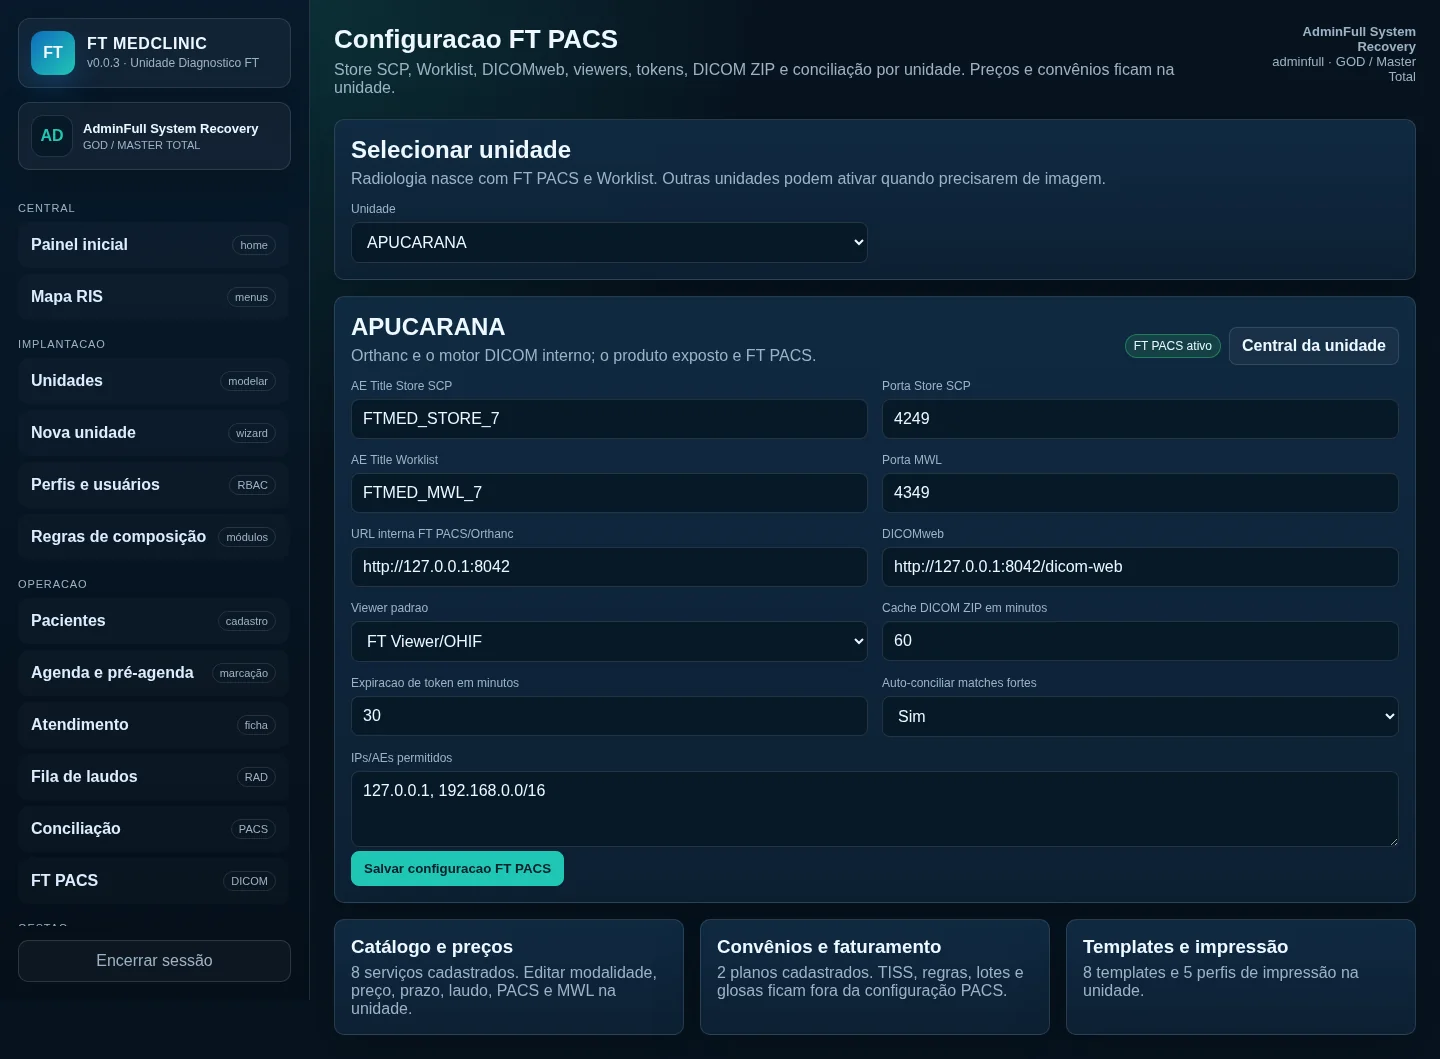The height and width of the screenshot is (1059, 1440).
Task: Click 'adminfull · GOD / Master' text
Action: pos(1344,62)
